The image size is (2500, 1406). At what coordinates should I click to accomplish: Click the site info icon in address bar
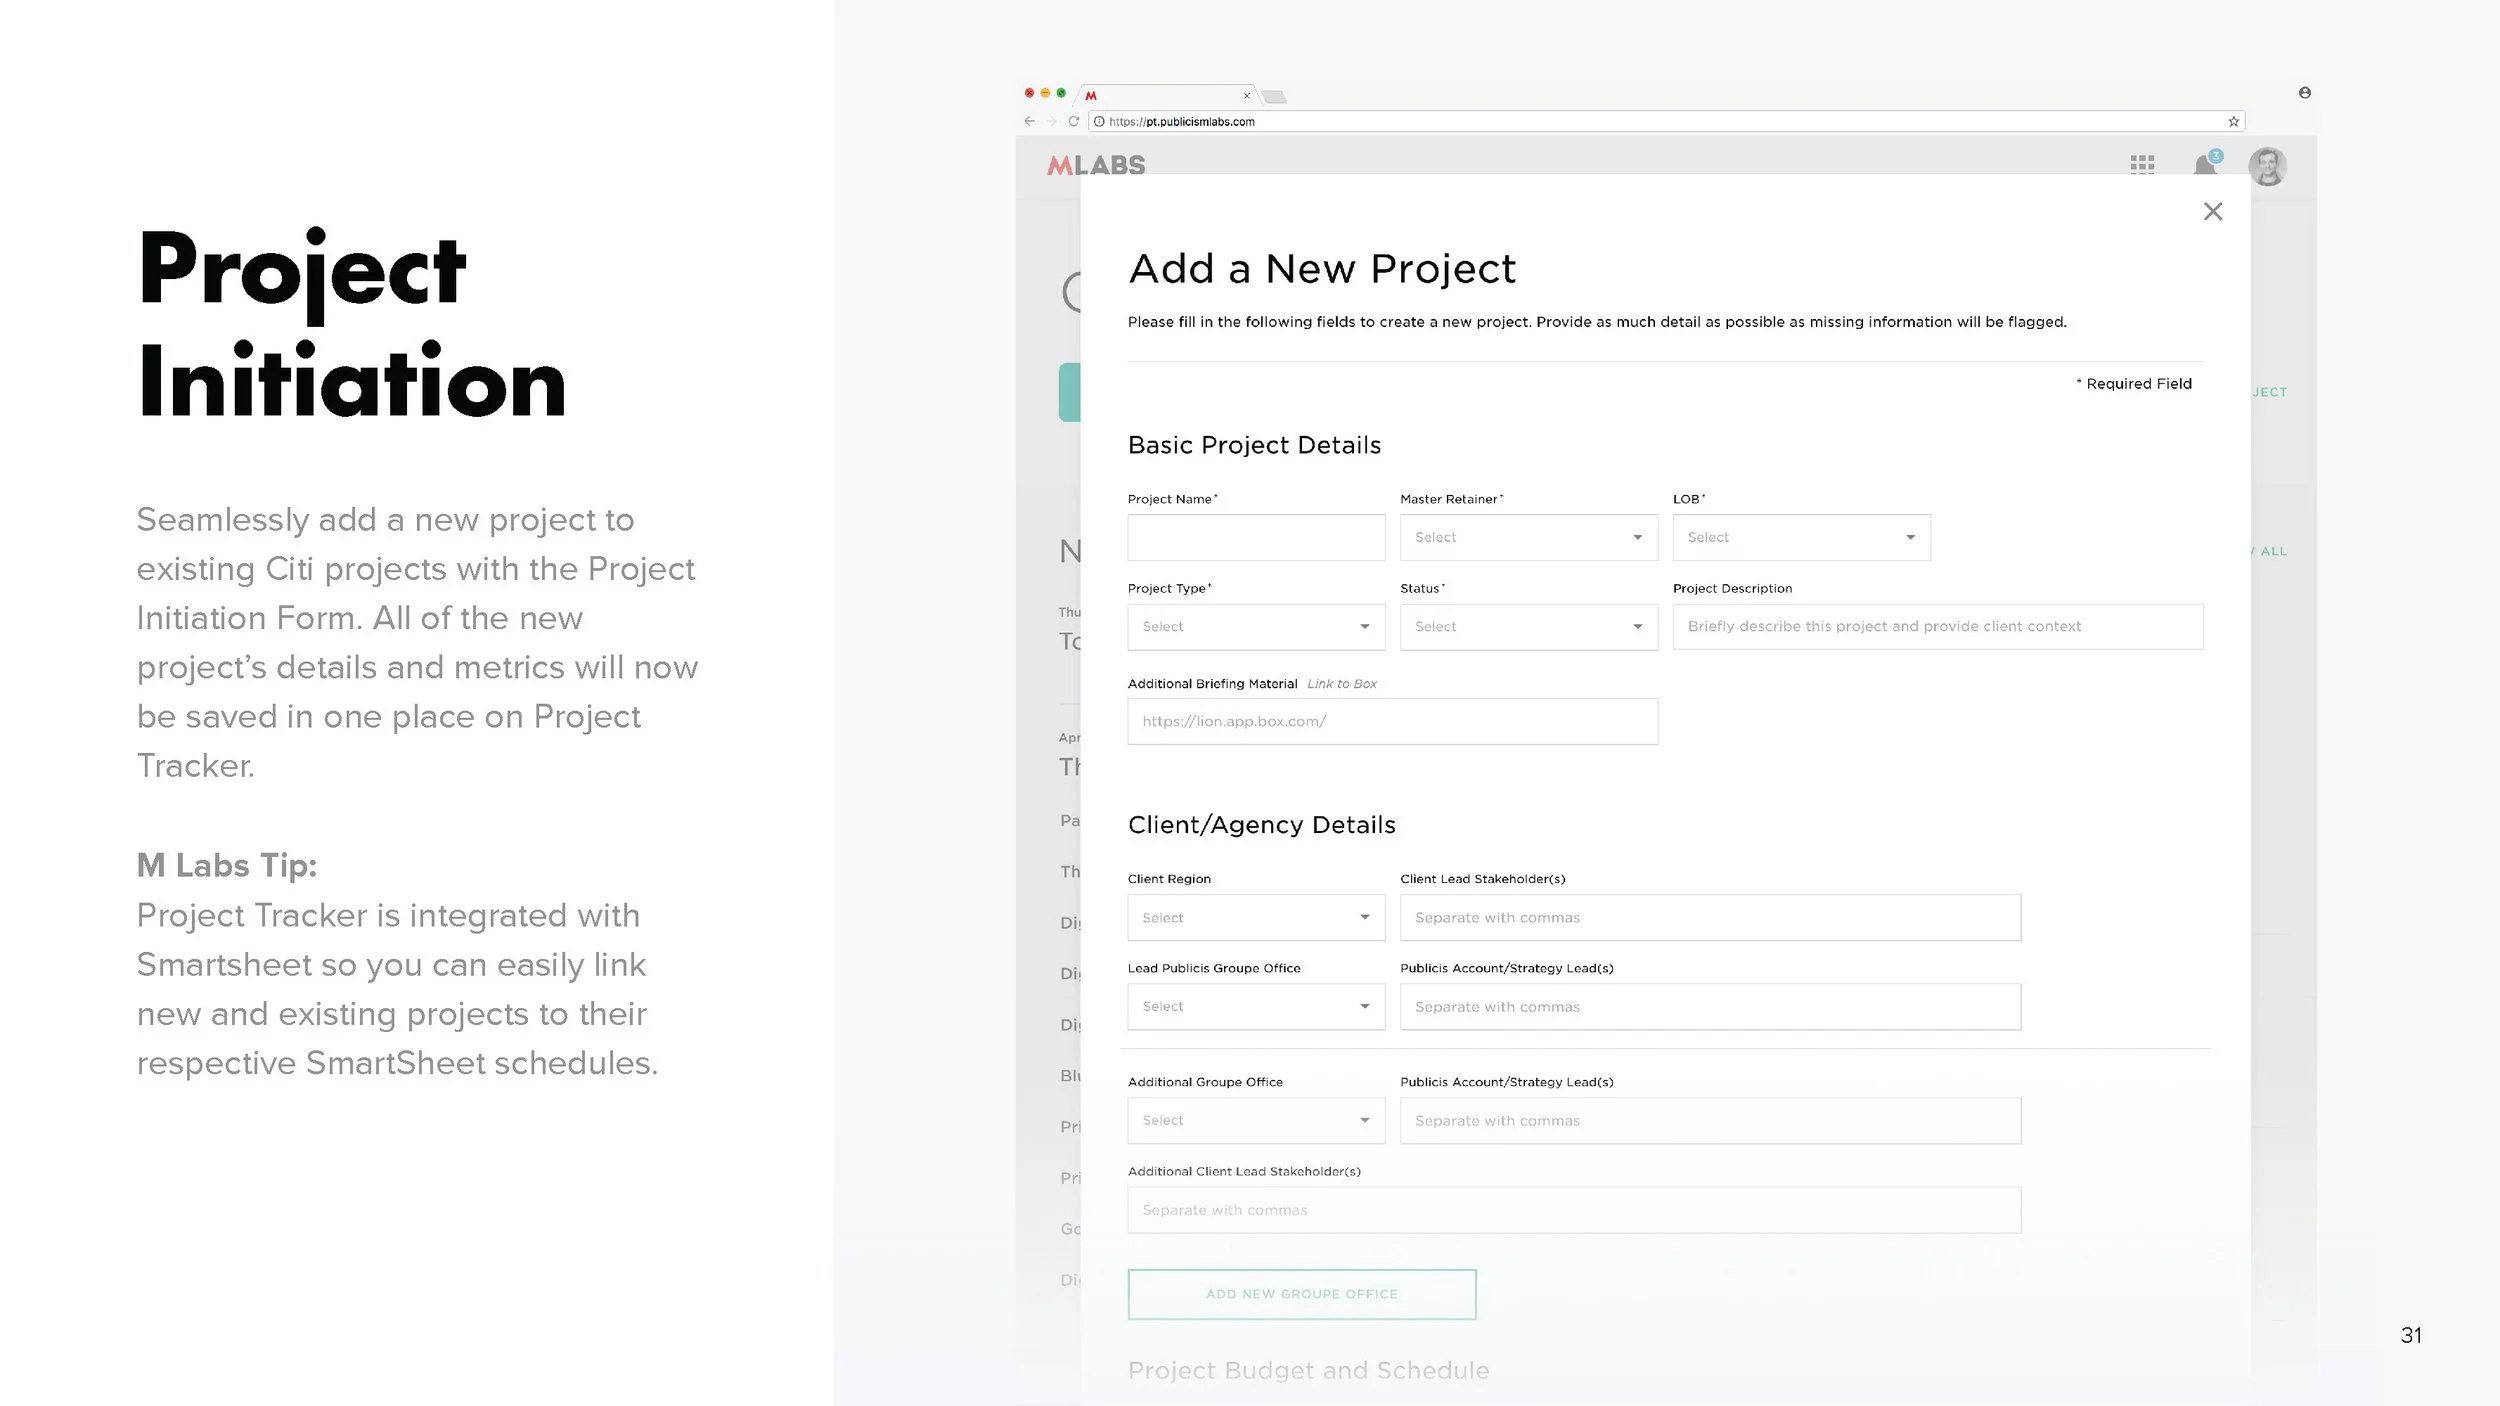[x=1099, y=121]
